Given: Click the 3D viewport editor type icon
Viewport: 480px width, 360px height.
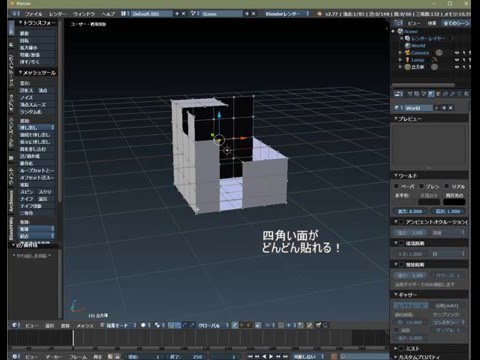Looking at the screenshot, I should 15,325.
